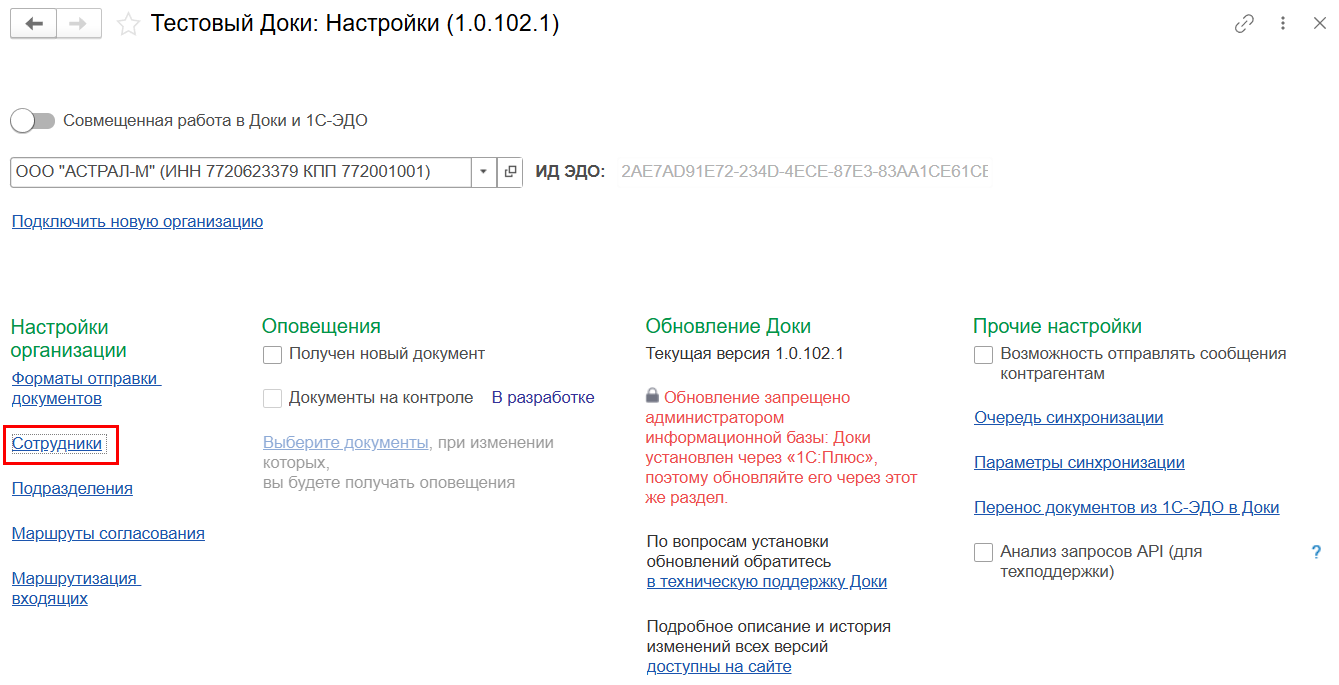Viewport: 1339px width, 685px height.
Task: Enable Получен новый документ checkbox
Action: click(x=272, y=354)
